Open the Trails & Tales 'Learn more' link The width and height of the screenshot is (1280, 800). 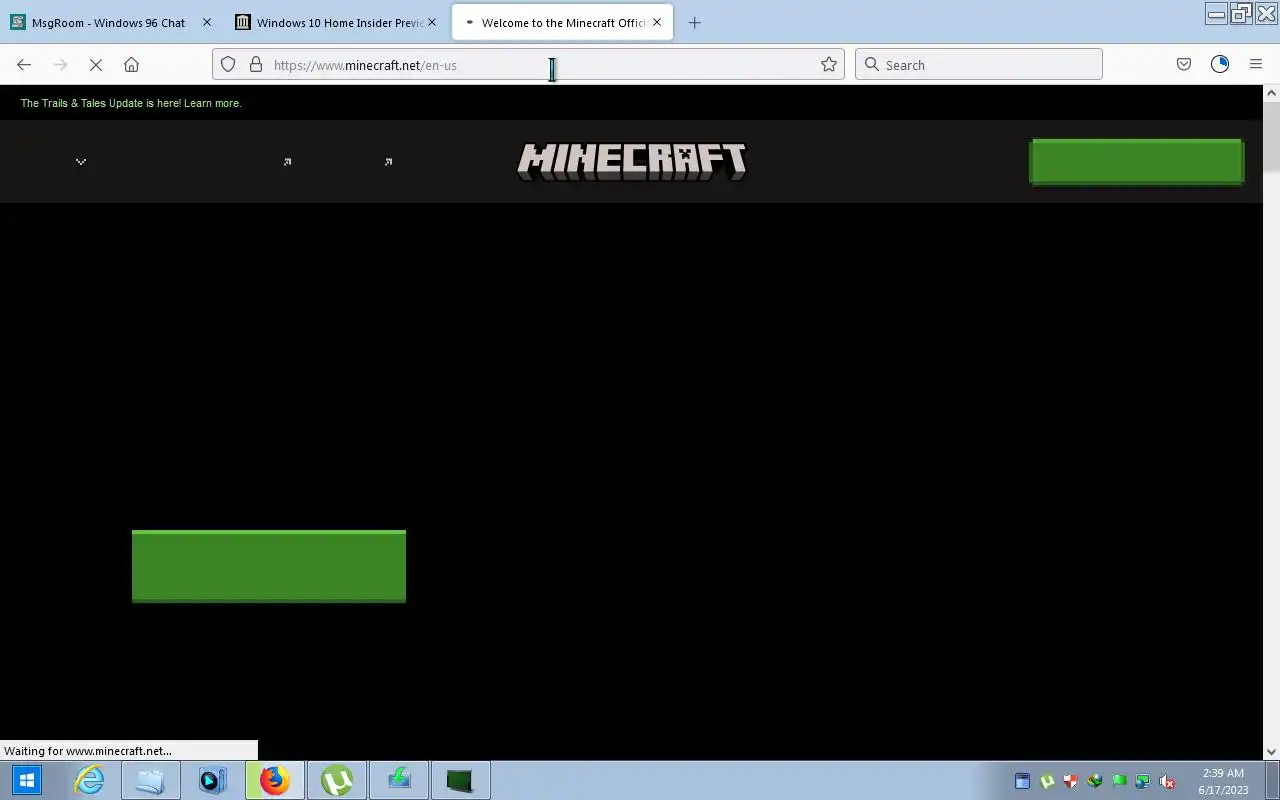212,103
